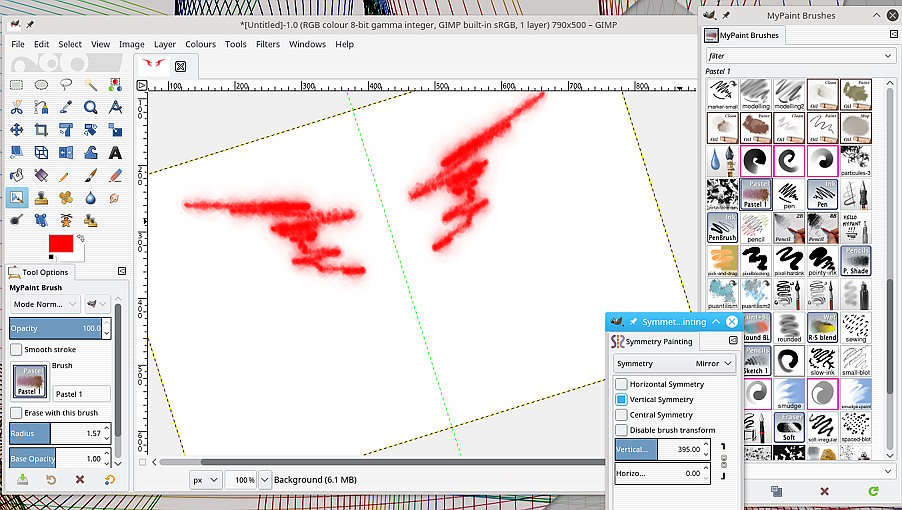The height and width of the screenshot is (510, 902).
Task: Toggle Smooth stroke option
Action: point(16,350)
